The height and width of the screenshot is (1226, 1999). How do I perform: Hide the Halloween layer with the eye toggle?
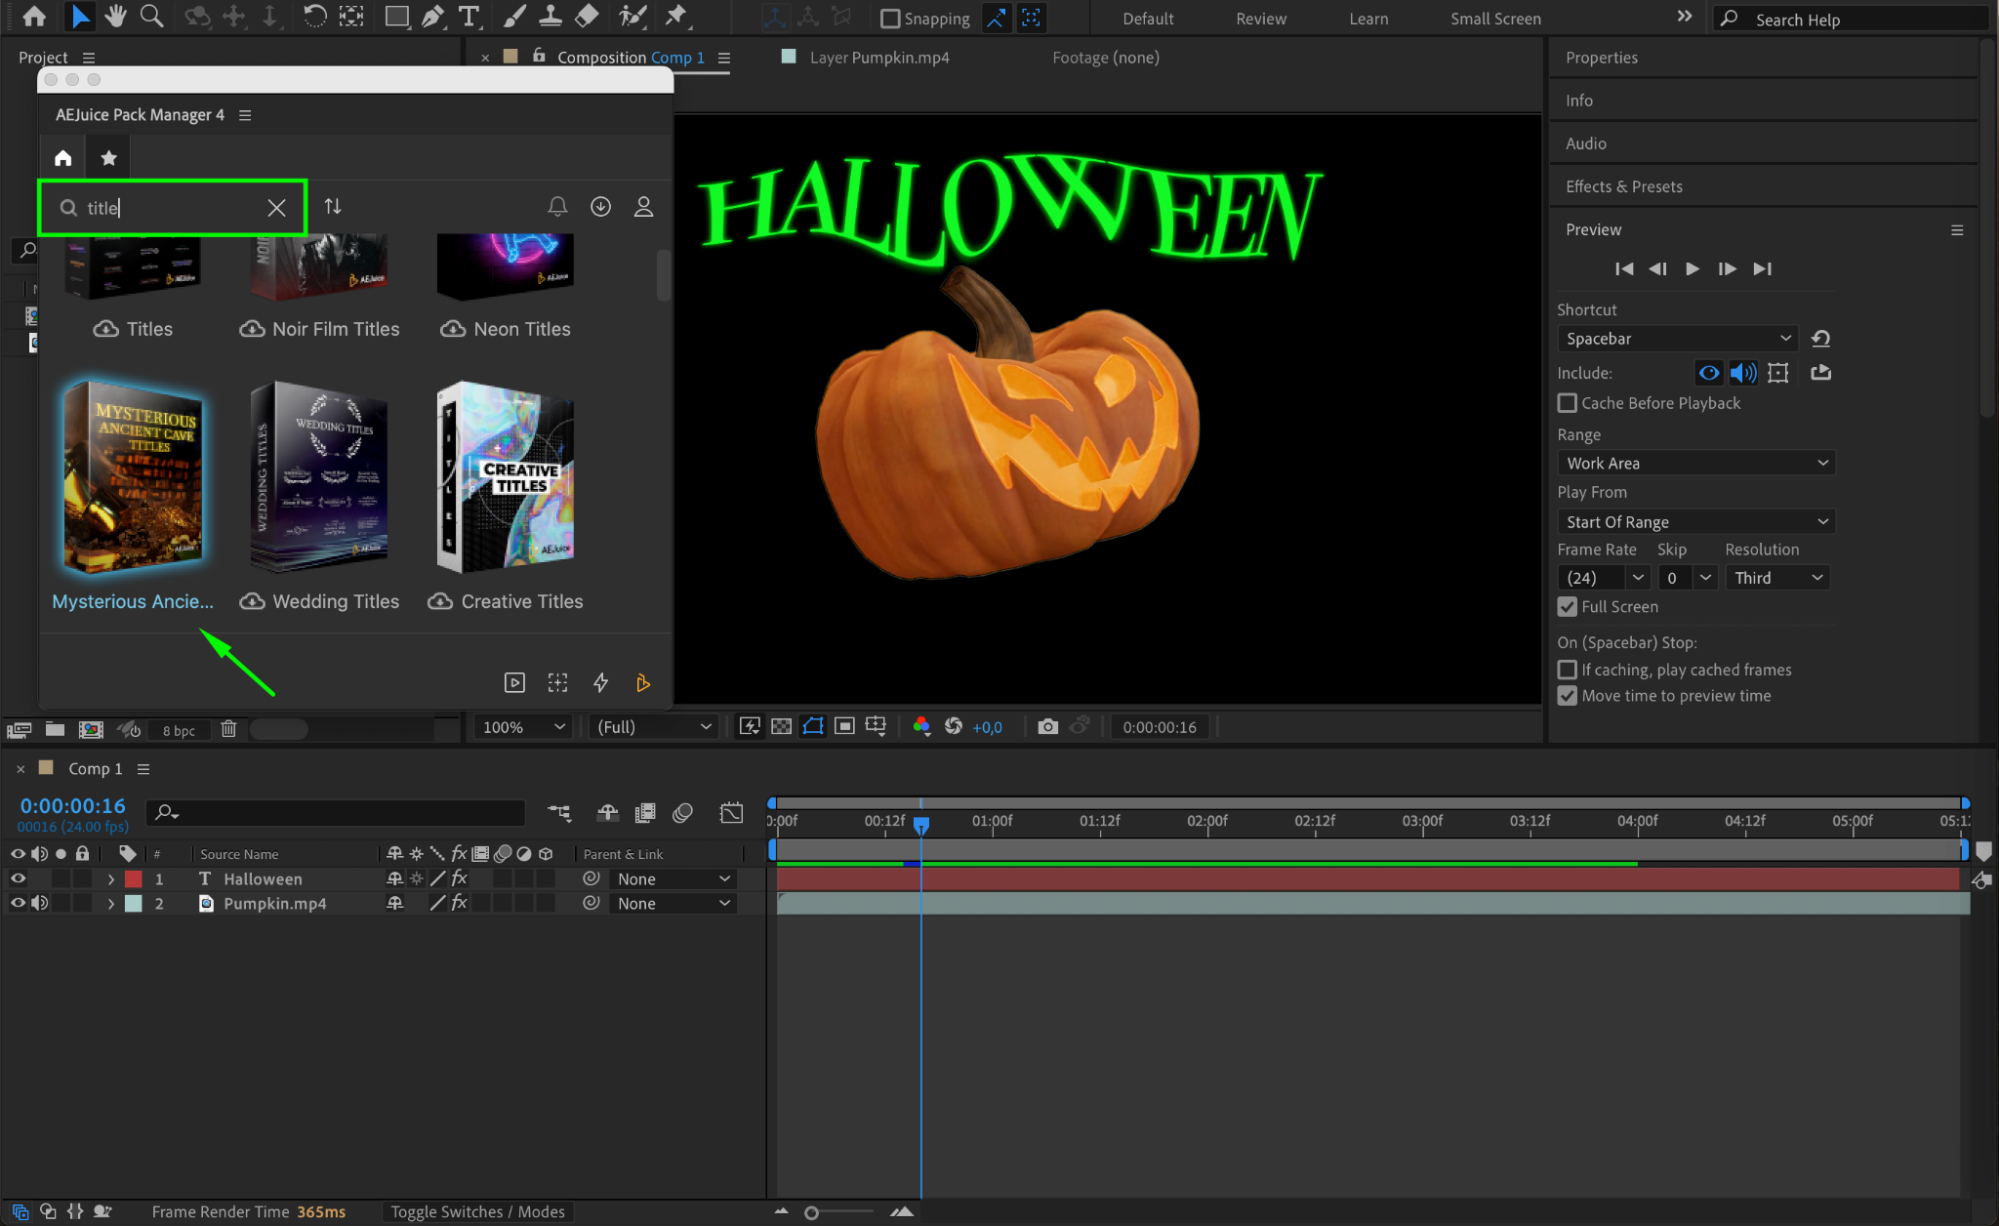[x=17, y=879]
